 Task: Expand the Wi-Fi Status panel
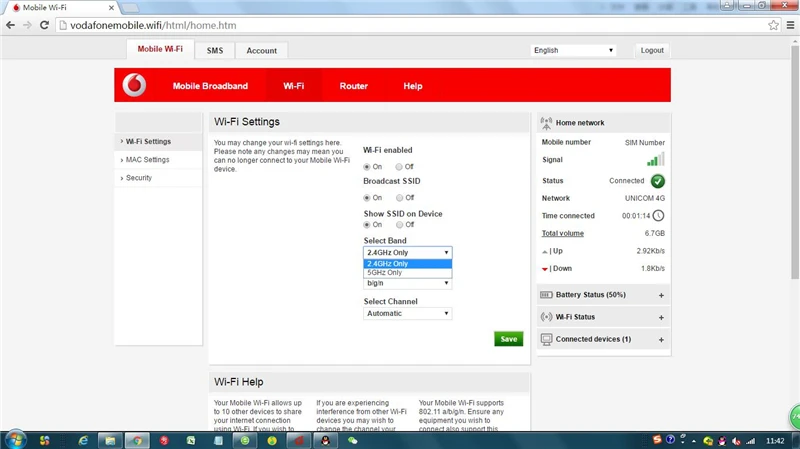pos(661,317)
